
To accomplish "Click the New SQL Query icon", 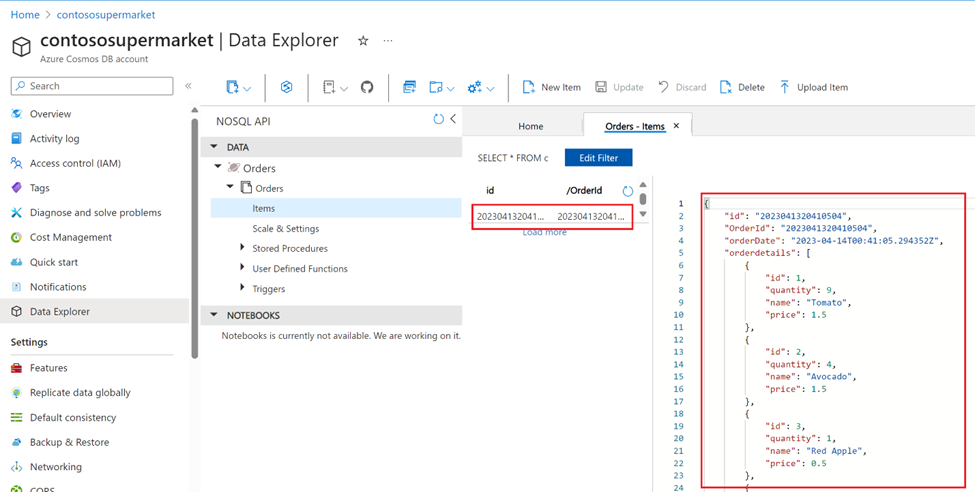I will click(409, 87).
